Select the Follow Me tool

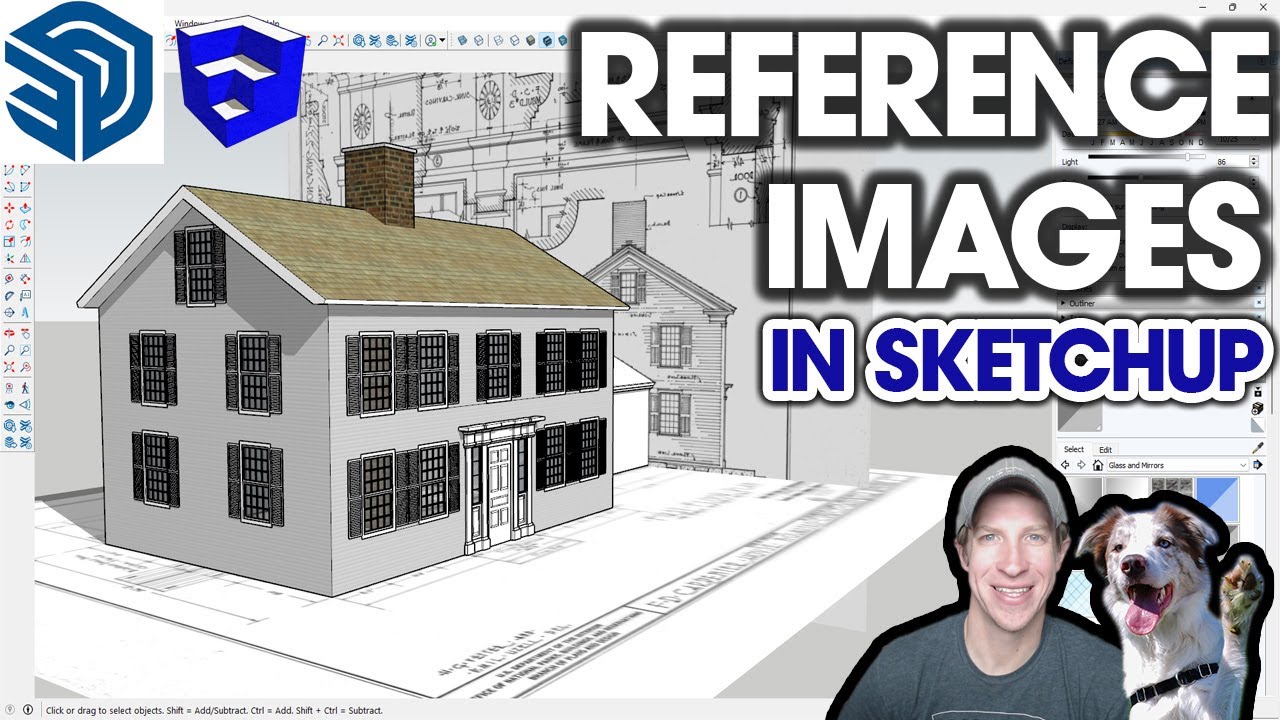(25, 223)
